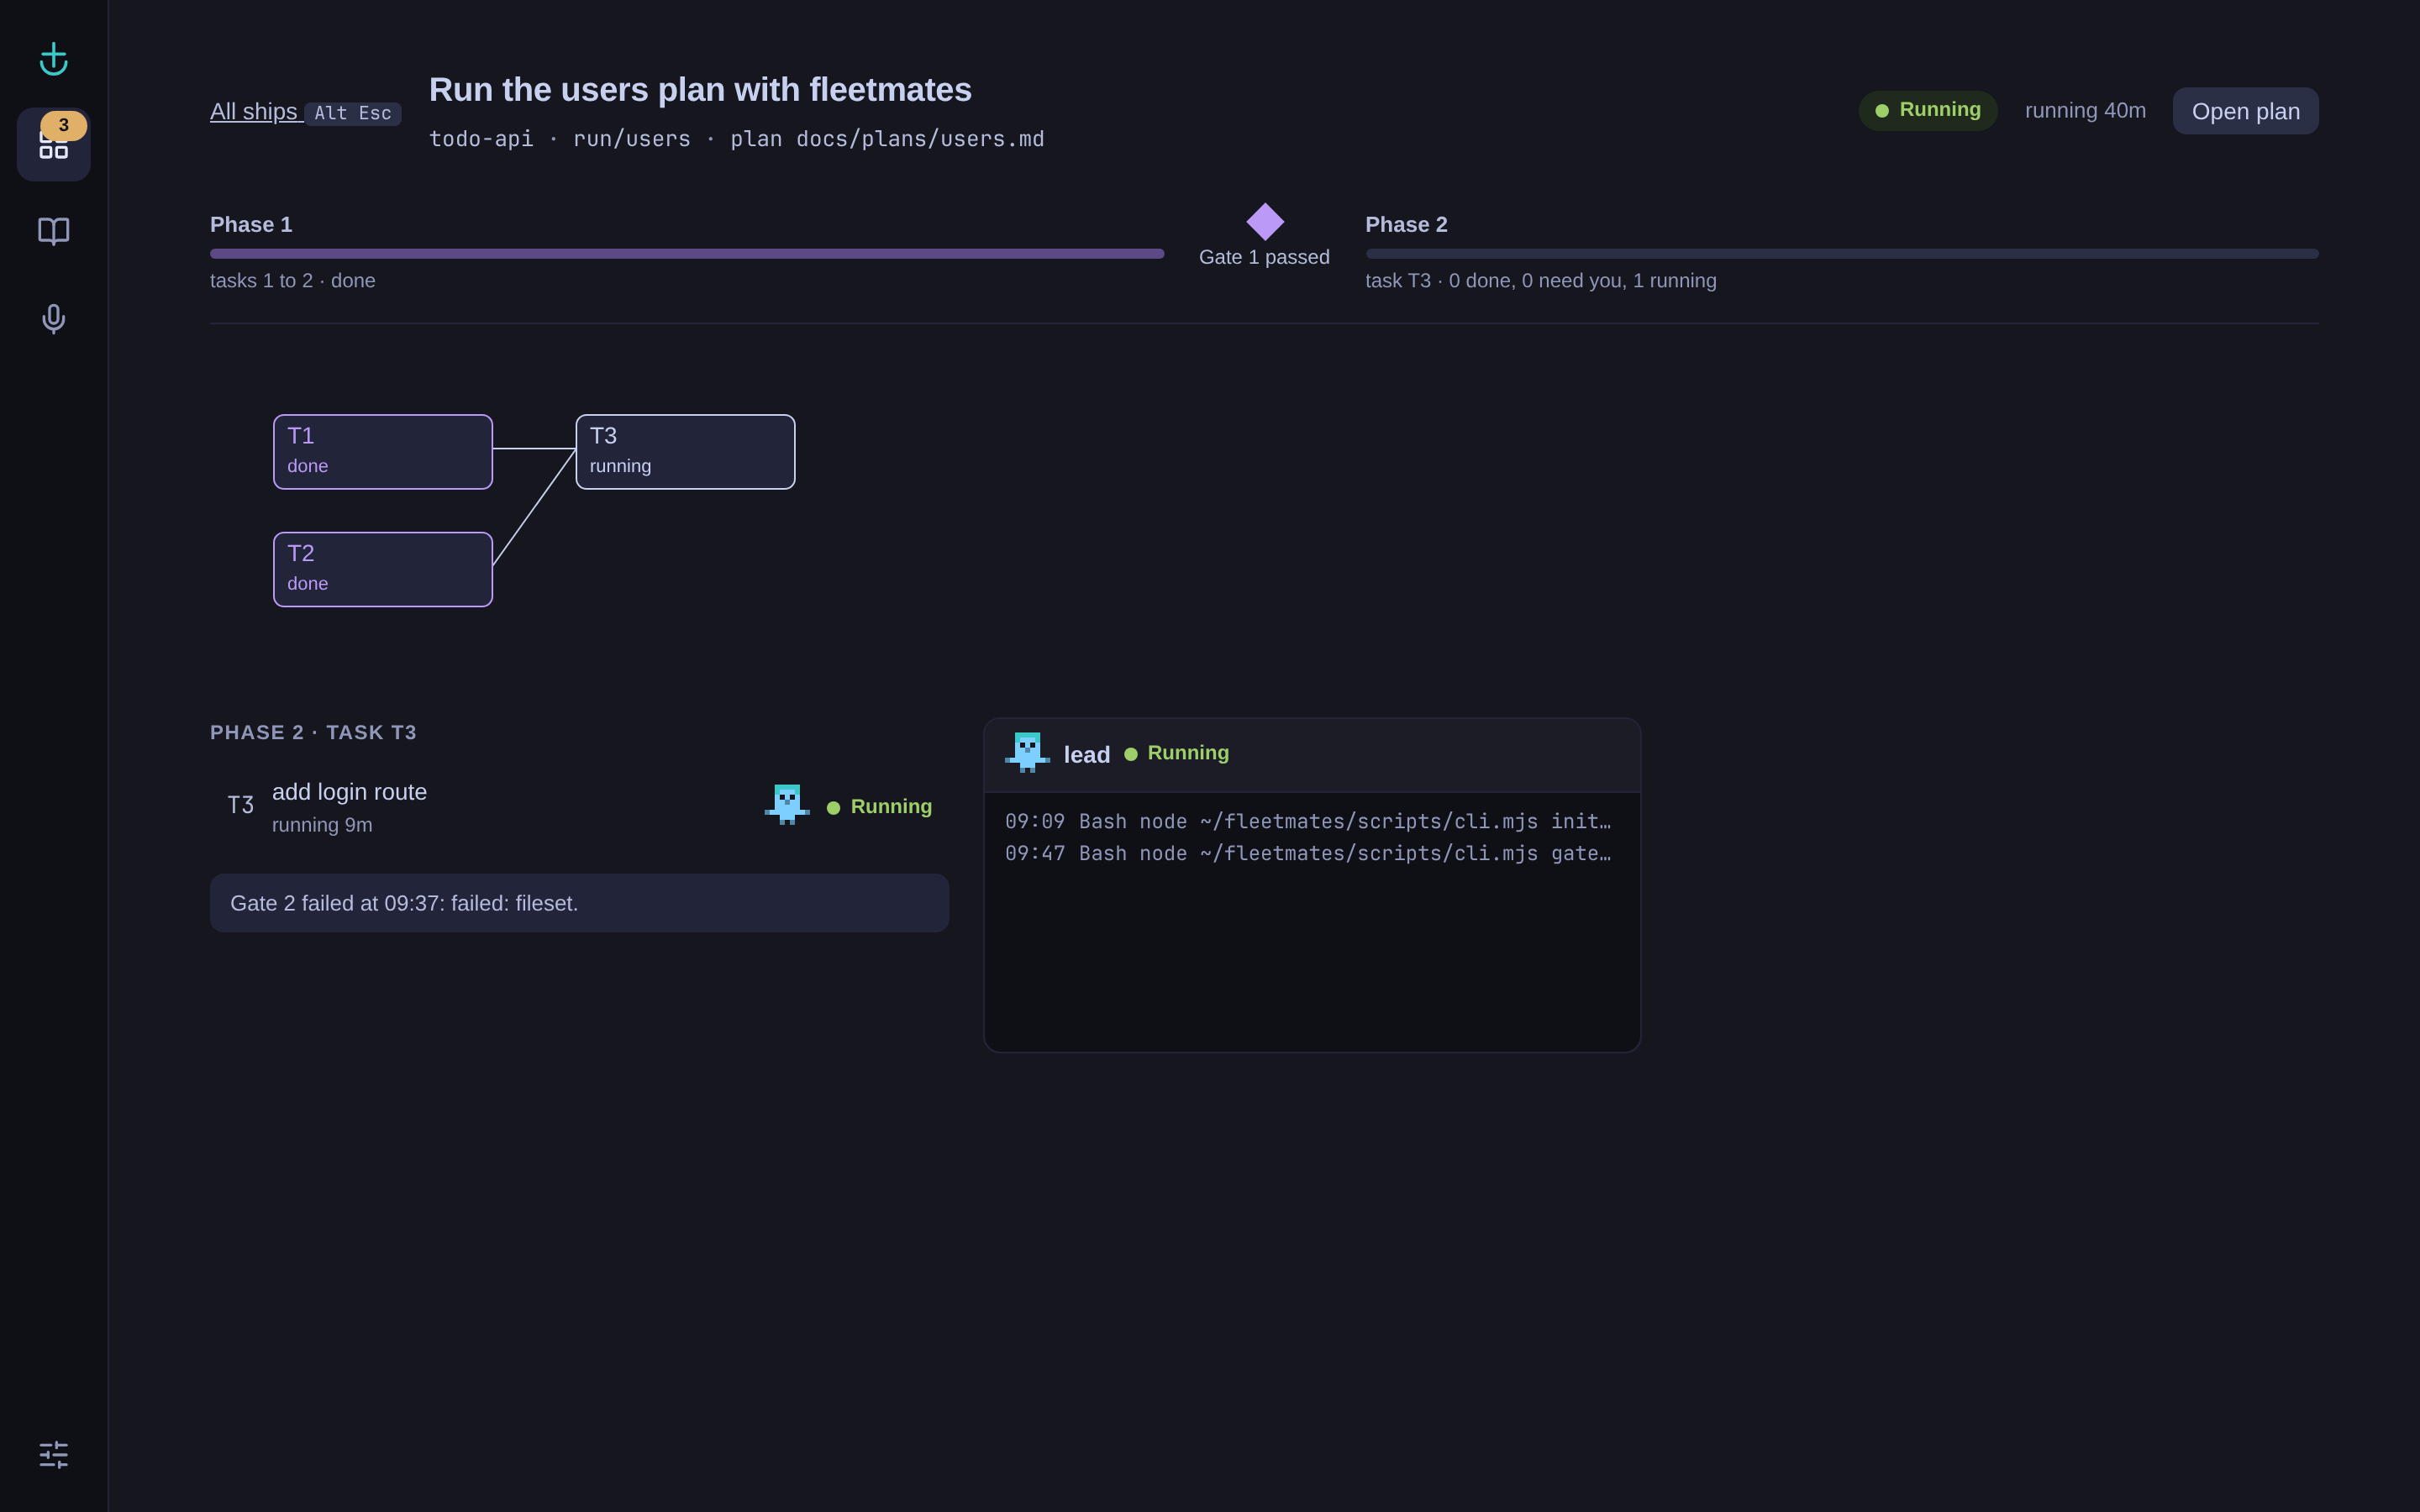Open the book icon in sidebar
Viewport: 2420px width, 1512px height.
pos(54,231)
